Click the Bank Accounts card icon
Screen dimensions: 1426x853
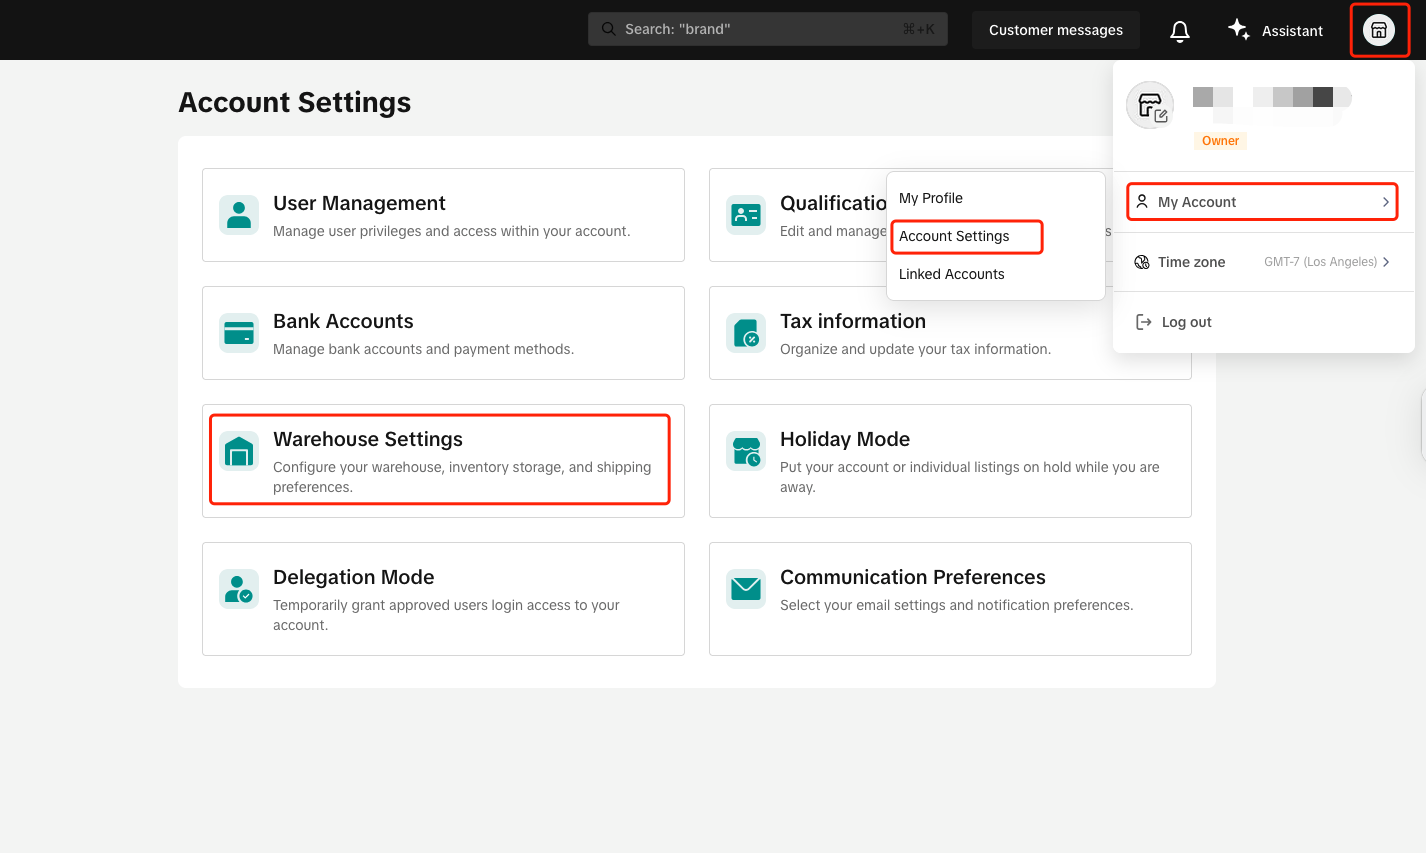pos(239,333)
